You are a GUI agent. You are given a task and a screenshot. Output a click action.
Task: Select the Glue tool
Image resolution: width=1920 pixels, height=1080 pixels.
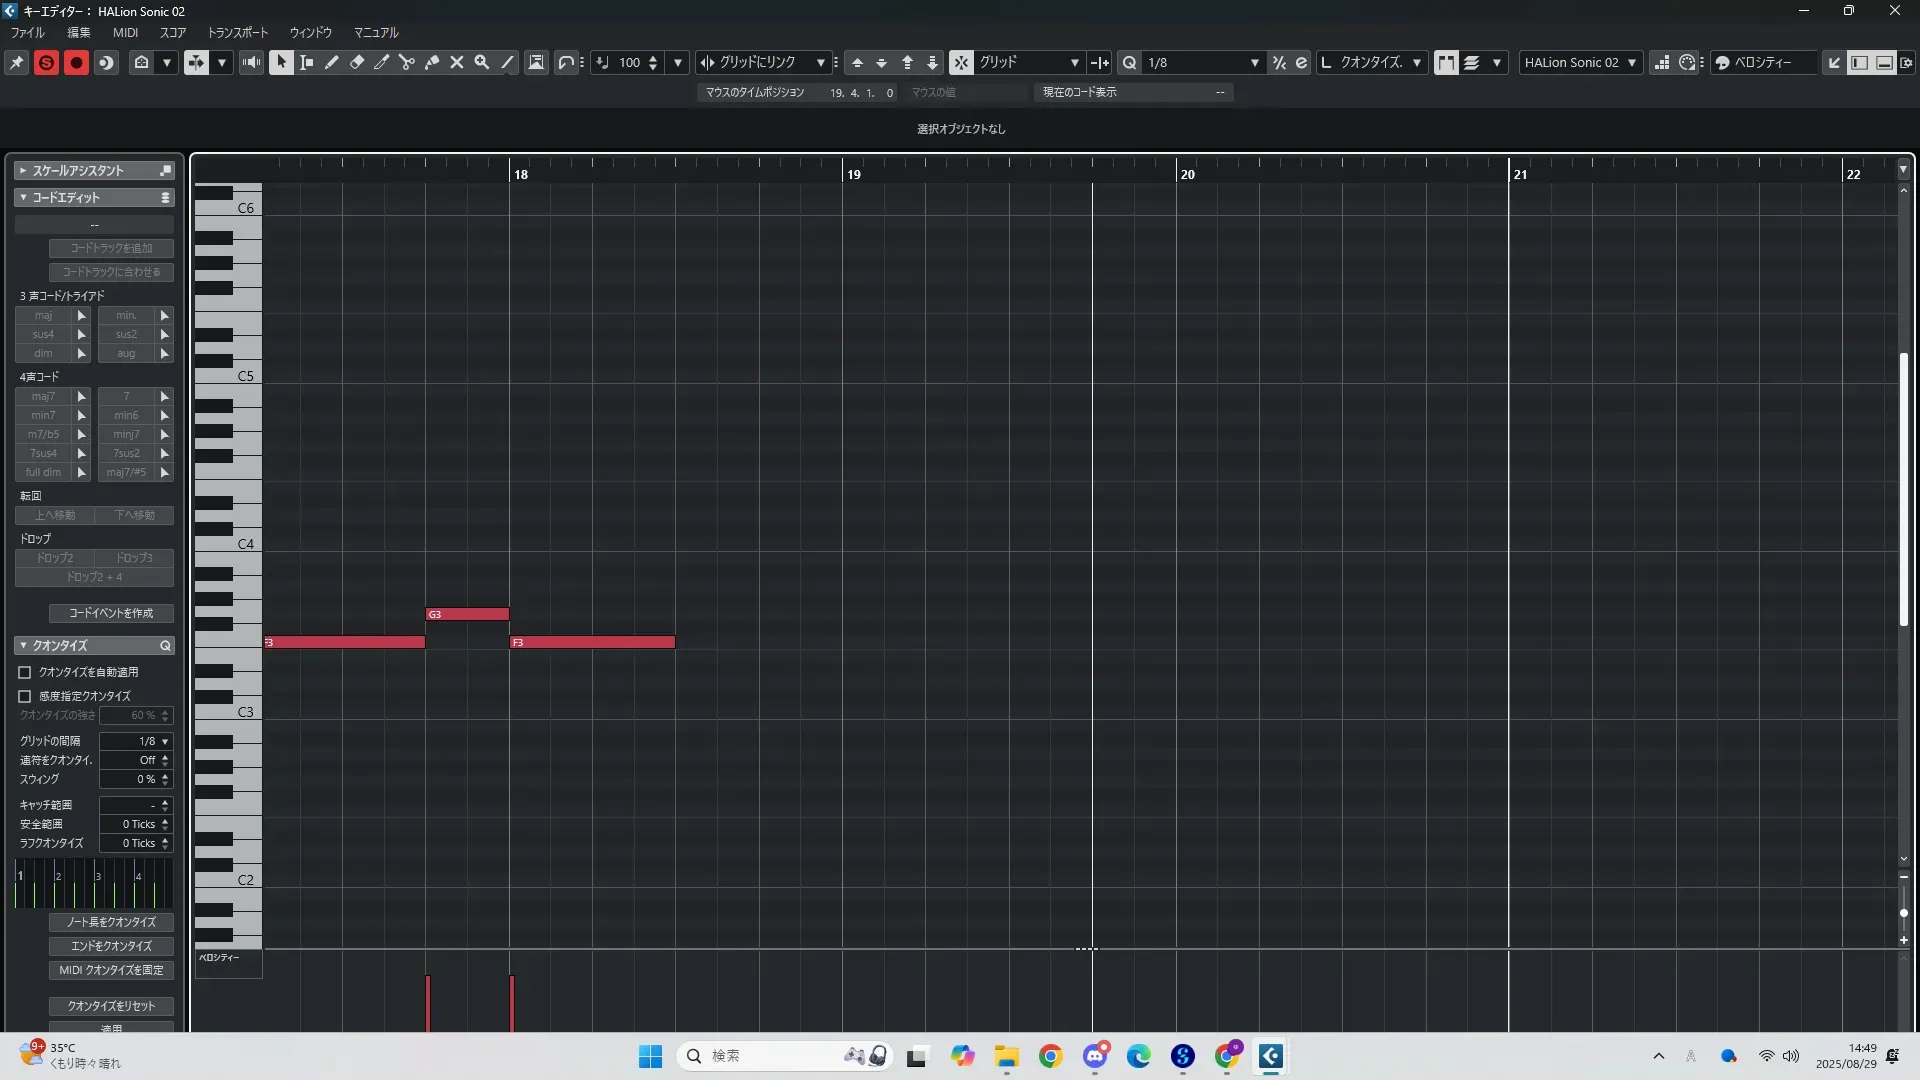point(432,62)
